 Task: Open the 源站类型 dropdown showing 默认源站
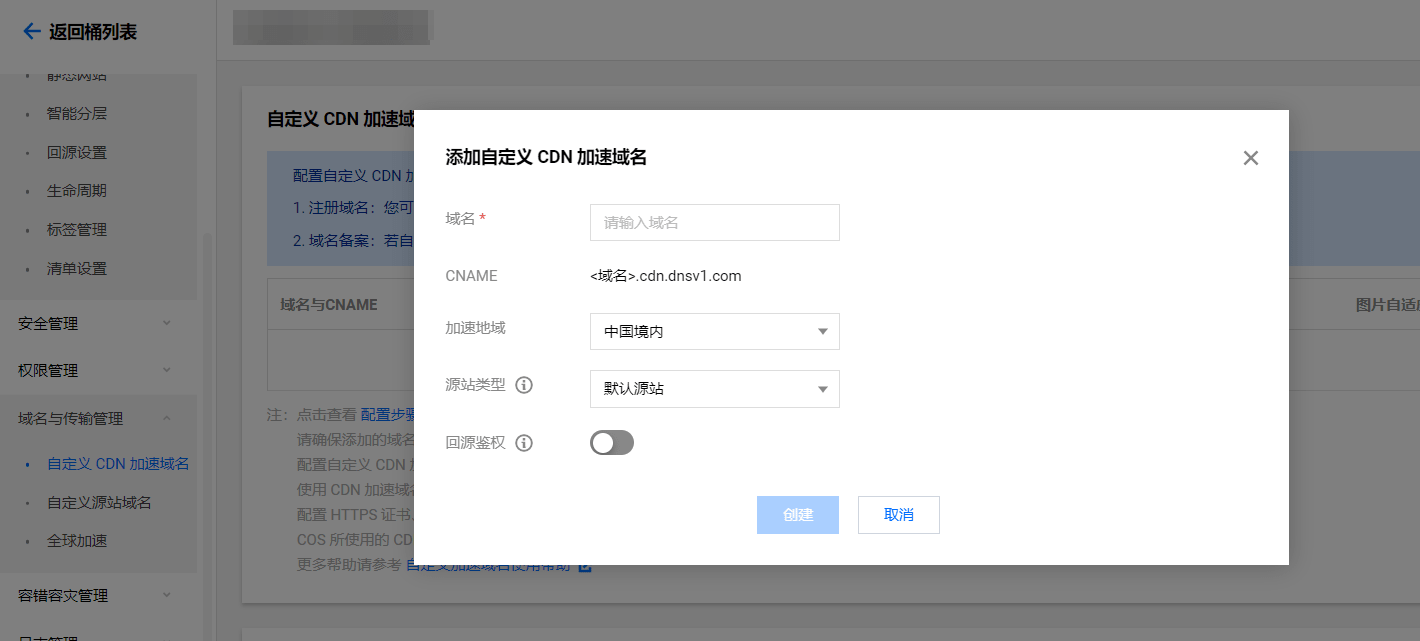pyautogui.click(x=714, y=388)
